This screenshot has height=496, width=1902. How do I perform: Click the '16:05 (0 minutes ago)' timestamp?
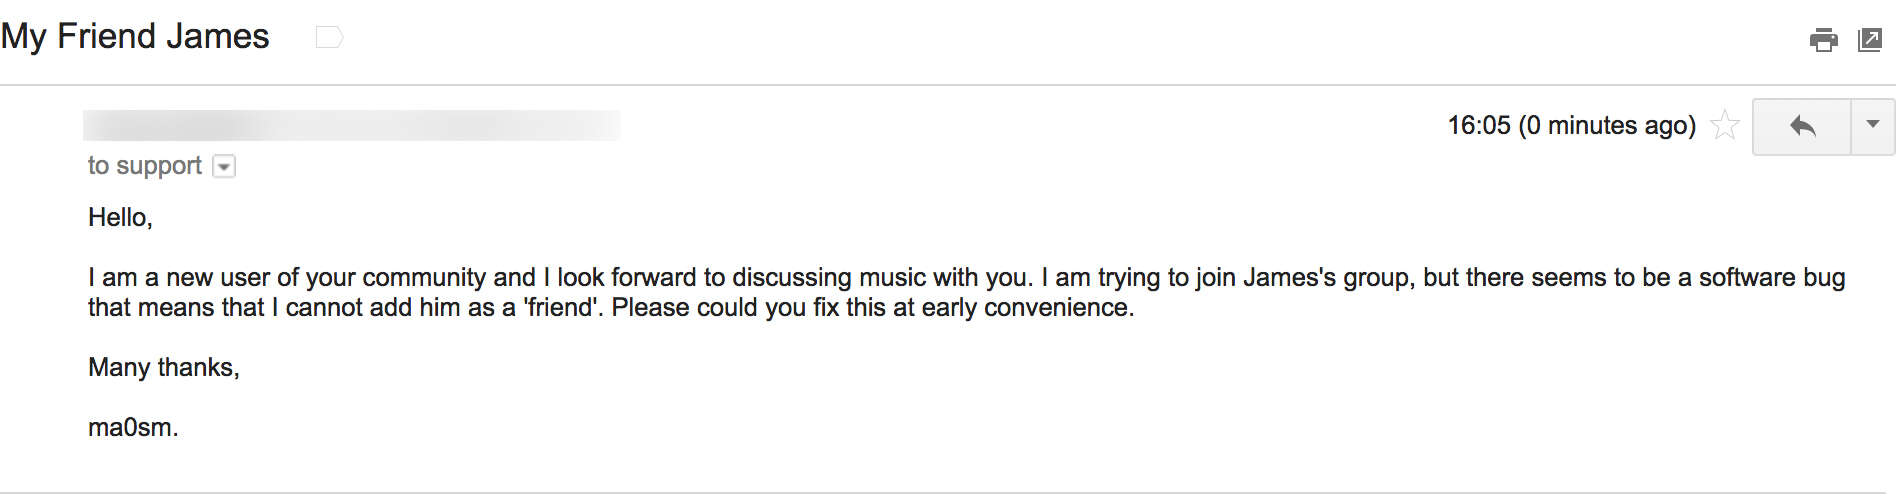(x=1571, y=125)
